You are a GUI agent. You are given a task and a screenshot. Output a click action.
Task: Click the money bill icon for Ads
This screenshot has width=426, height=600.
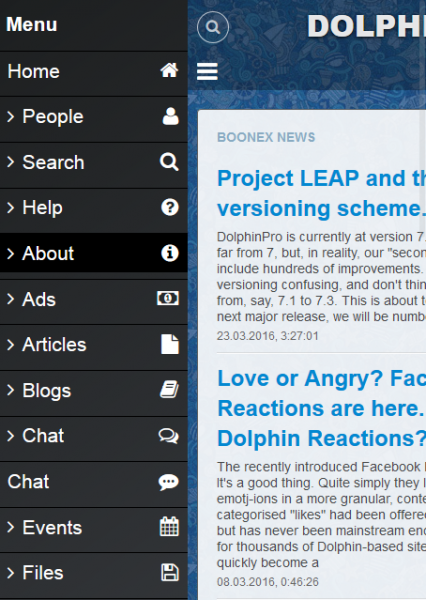(168, 298)
